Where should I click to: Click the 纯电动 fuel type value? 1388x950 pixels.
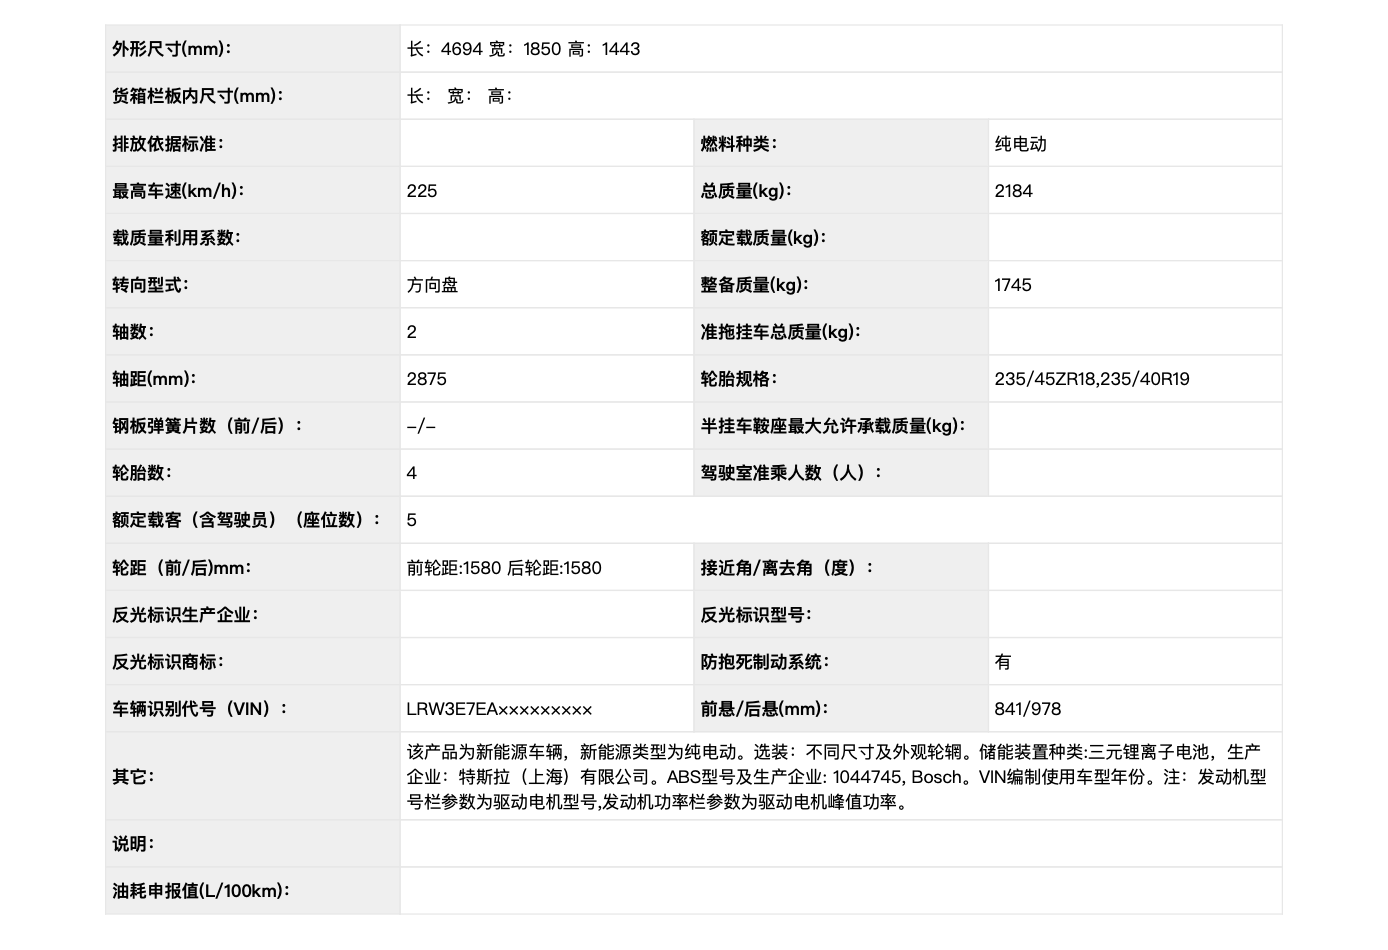[1020, 144]
